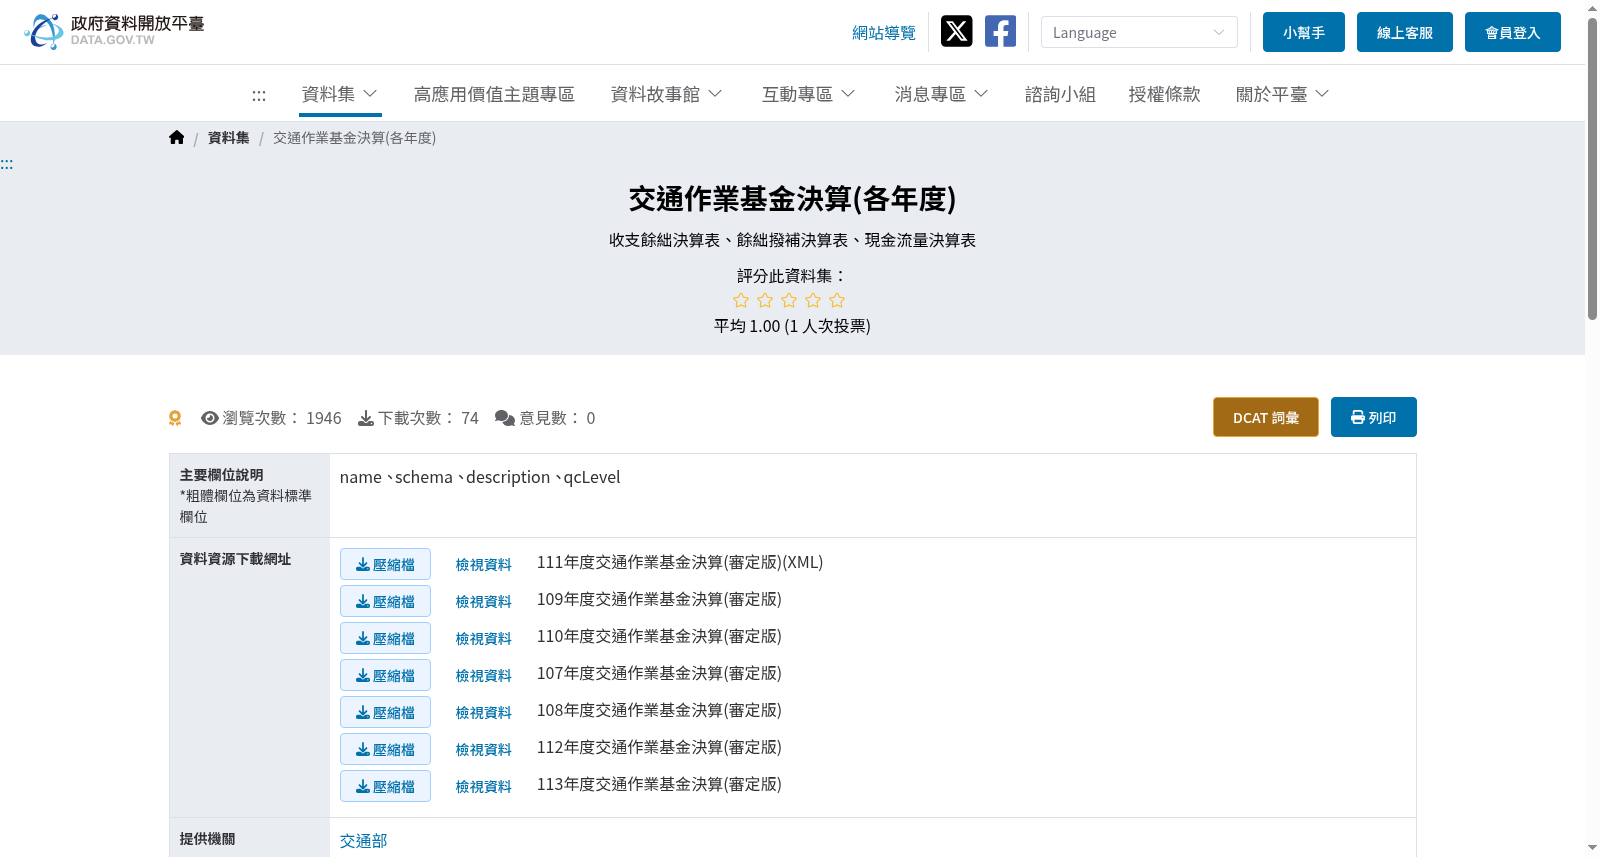Open the 網站導覽 link

tap(884, 33)
